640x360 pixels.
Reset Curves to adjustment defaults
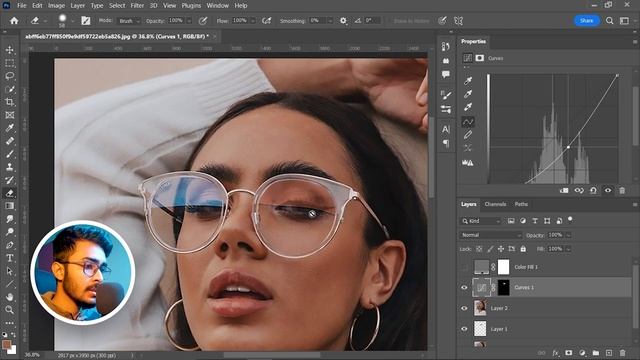593,190
